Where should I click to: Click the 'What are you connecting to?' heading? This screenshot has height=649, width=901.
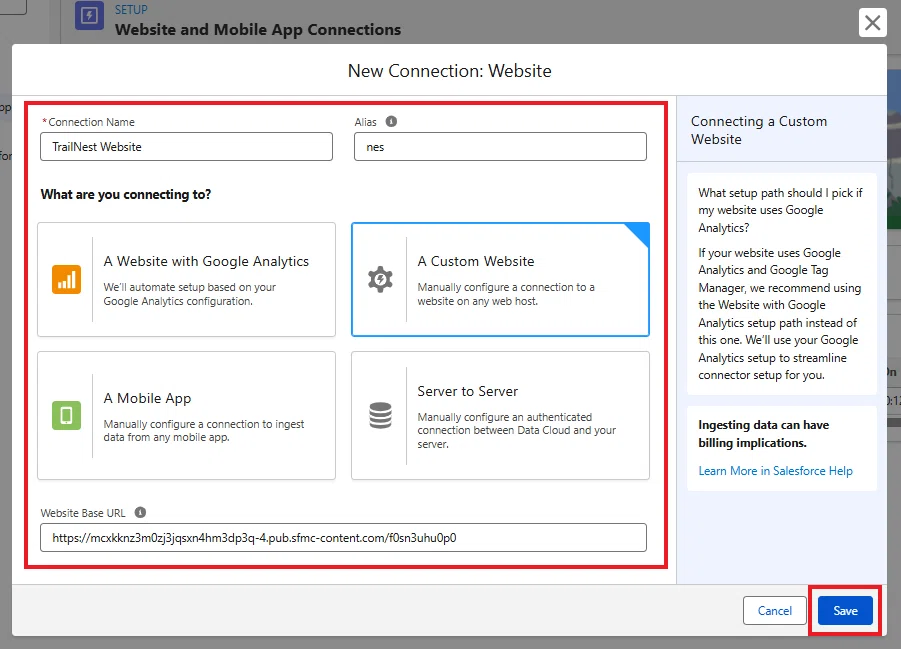[x=126, y=194]
